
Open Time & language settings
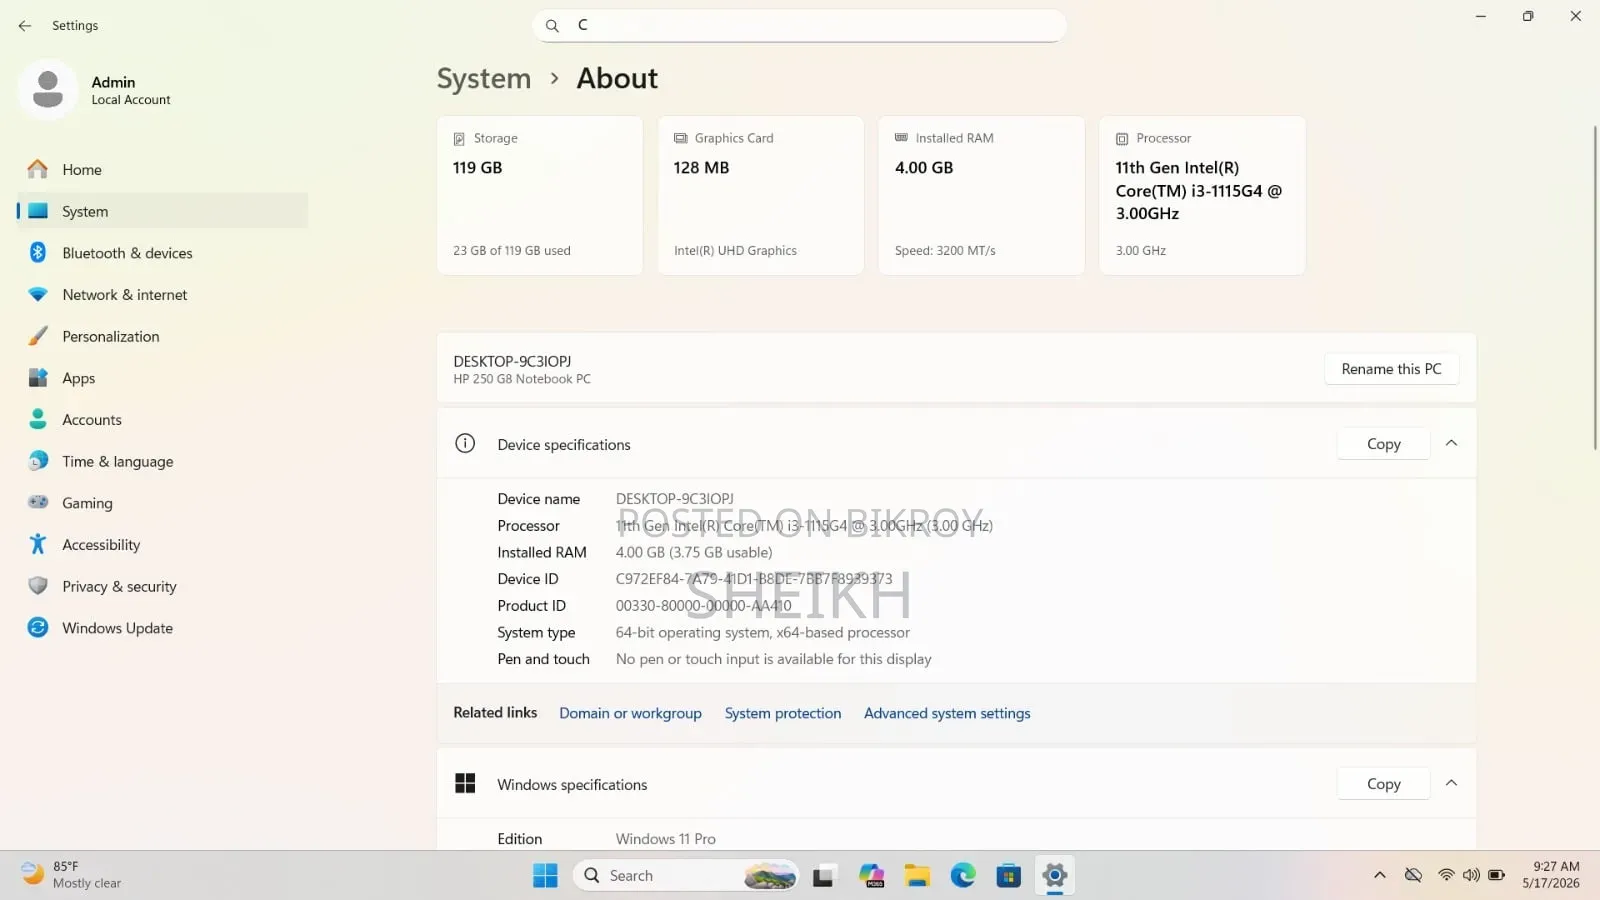point(163,462)
